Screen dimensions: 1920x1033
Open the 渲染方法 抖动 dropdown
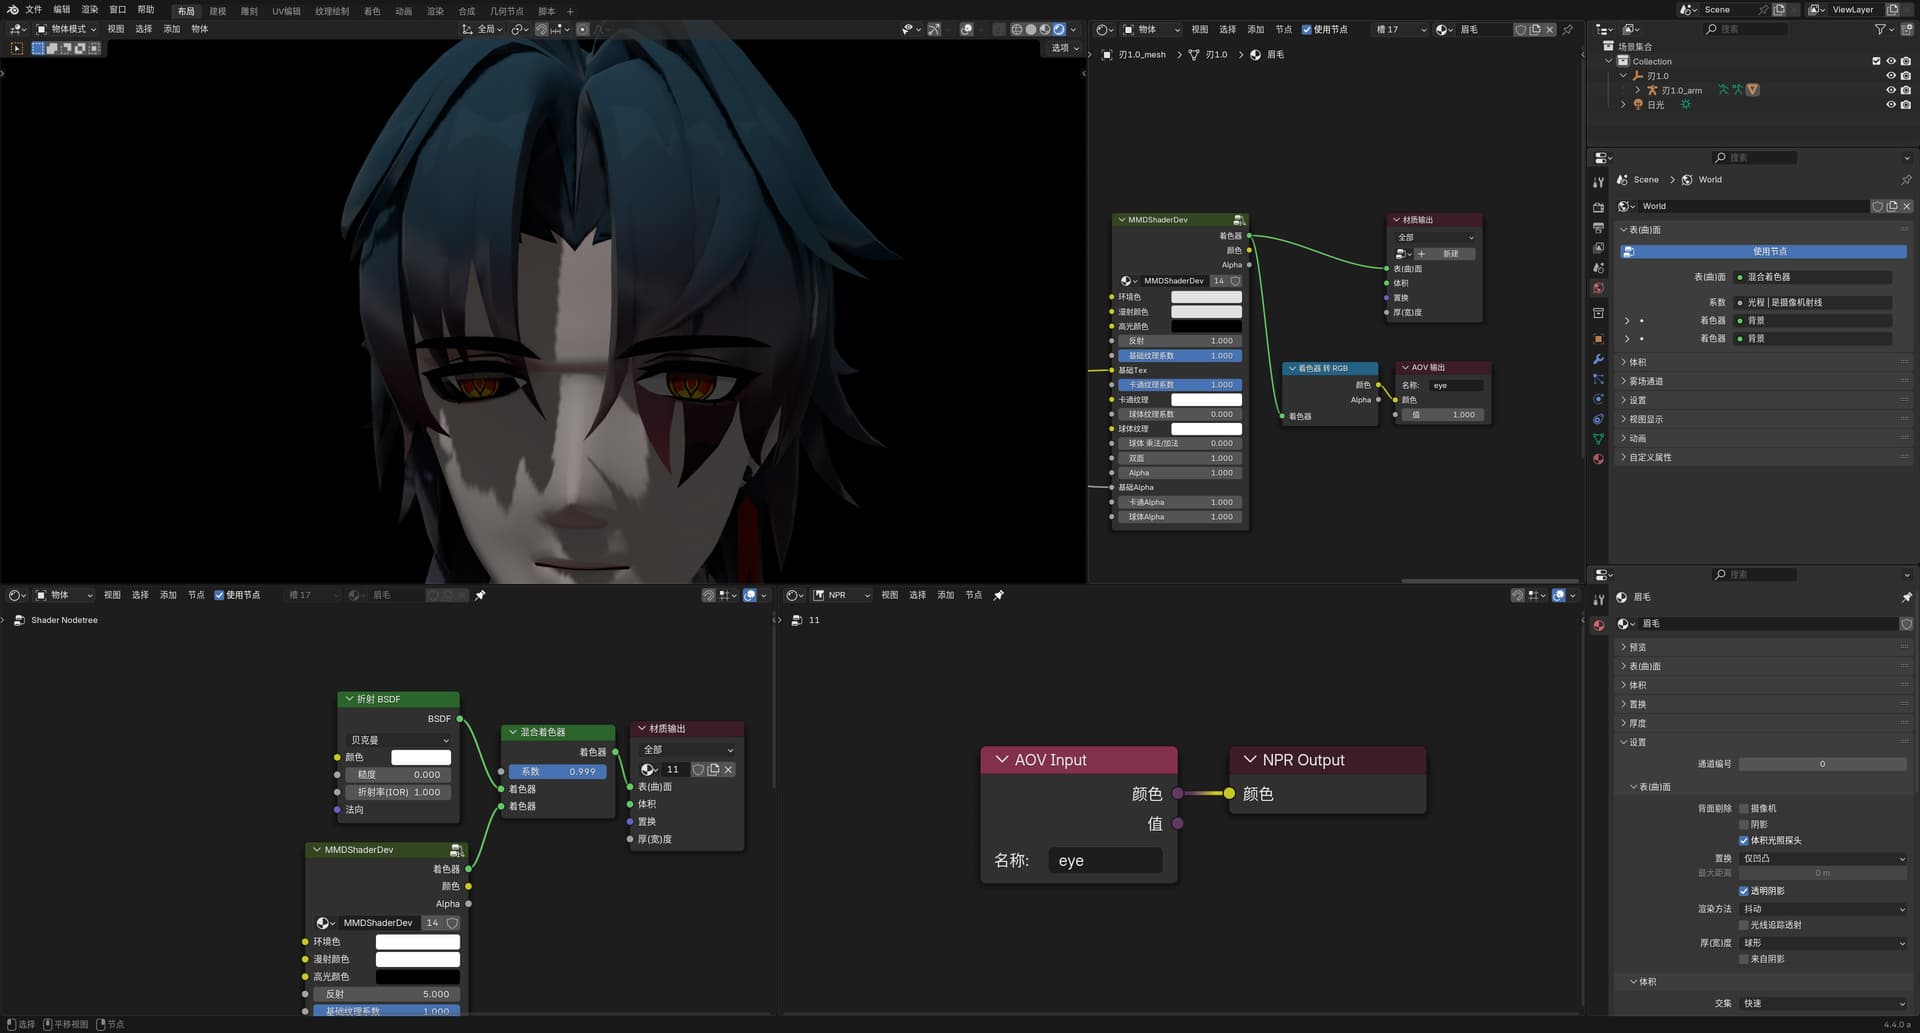pos(1823,909)
